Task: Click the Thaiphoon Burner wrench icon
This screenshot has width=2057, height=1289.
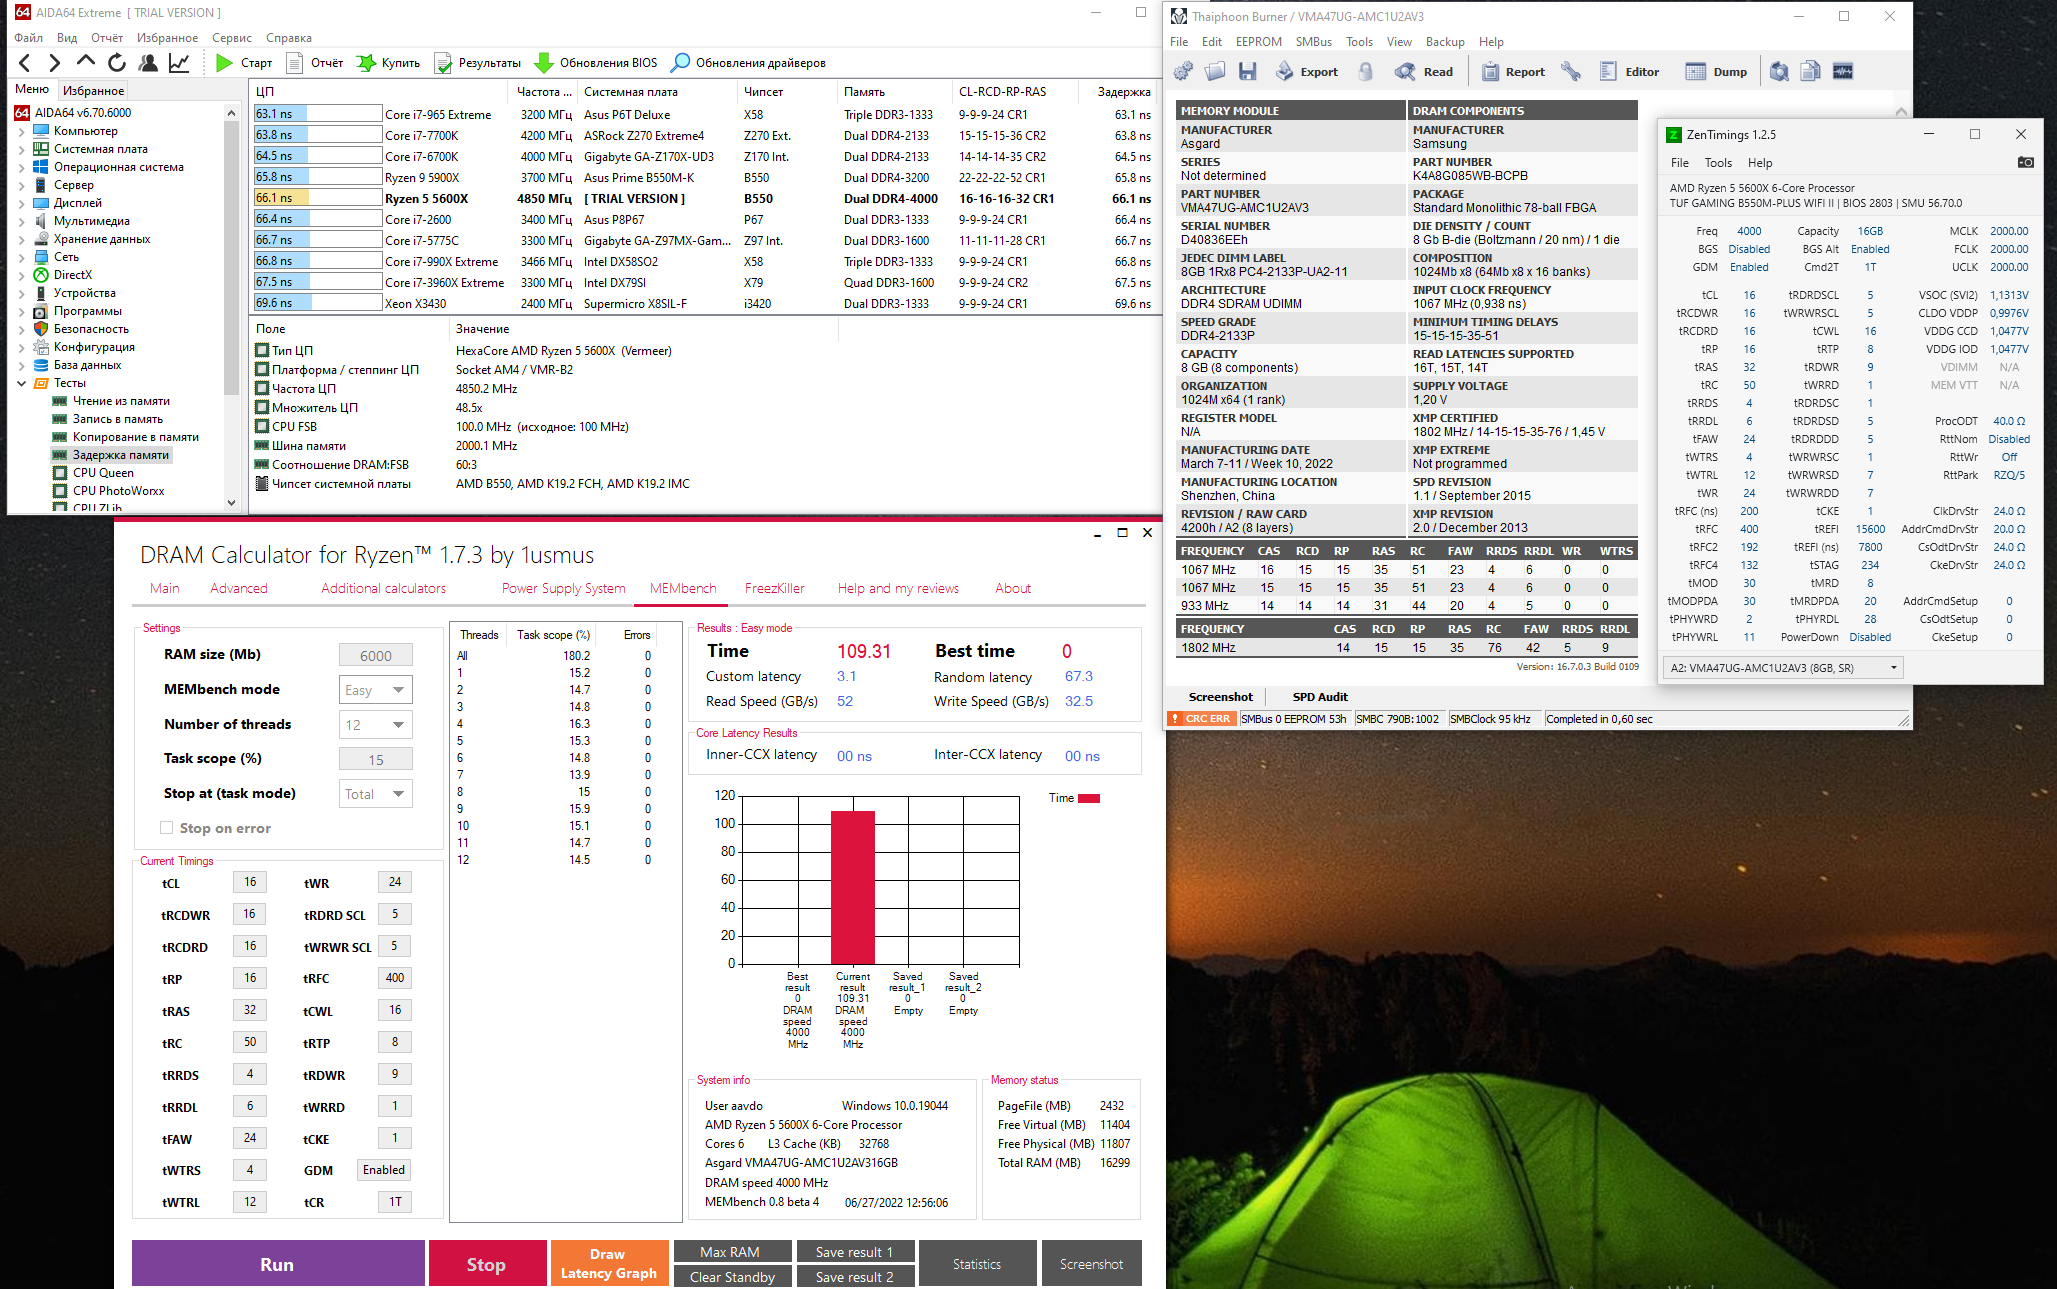Action: 1571,72
